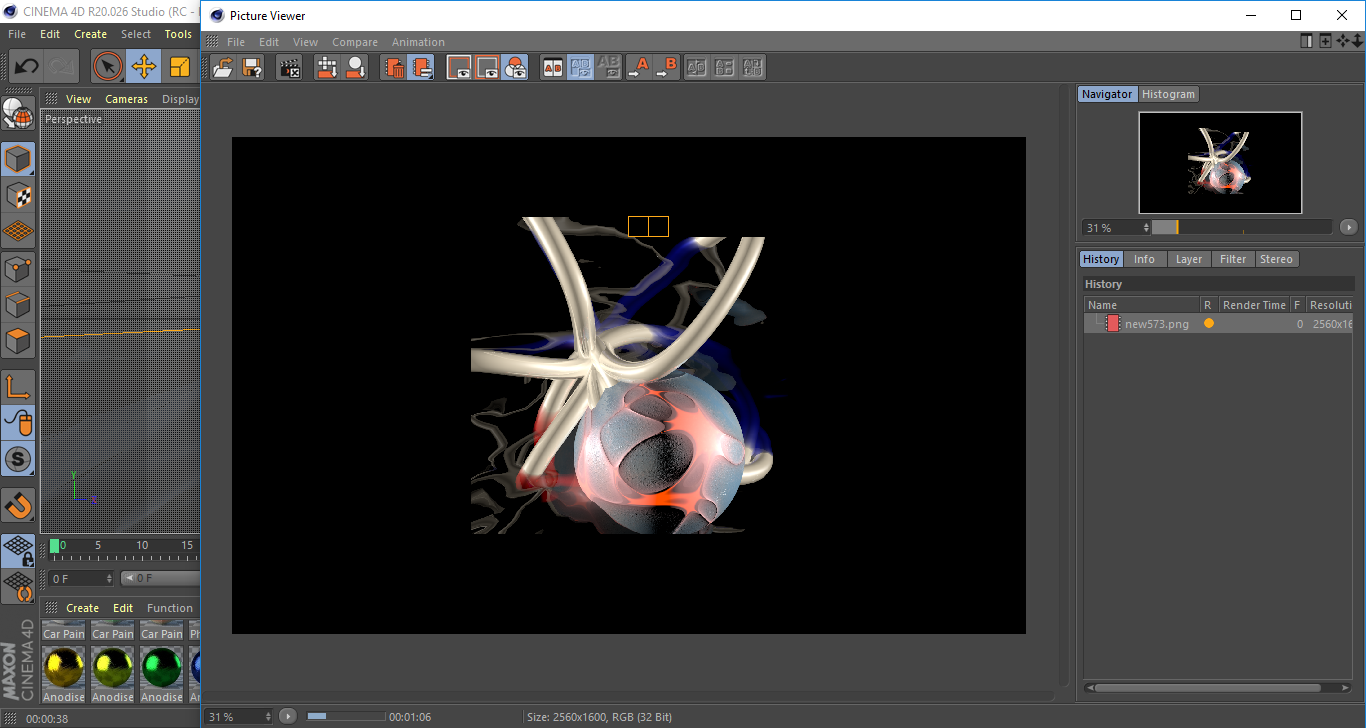Open the zoom percentage dropdown in the status bar

[x=265, y=716]
